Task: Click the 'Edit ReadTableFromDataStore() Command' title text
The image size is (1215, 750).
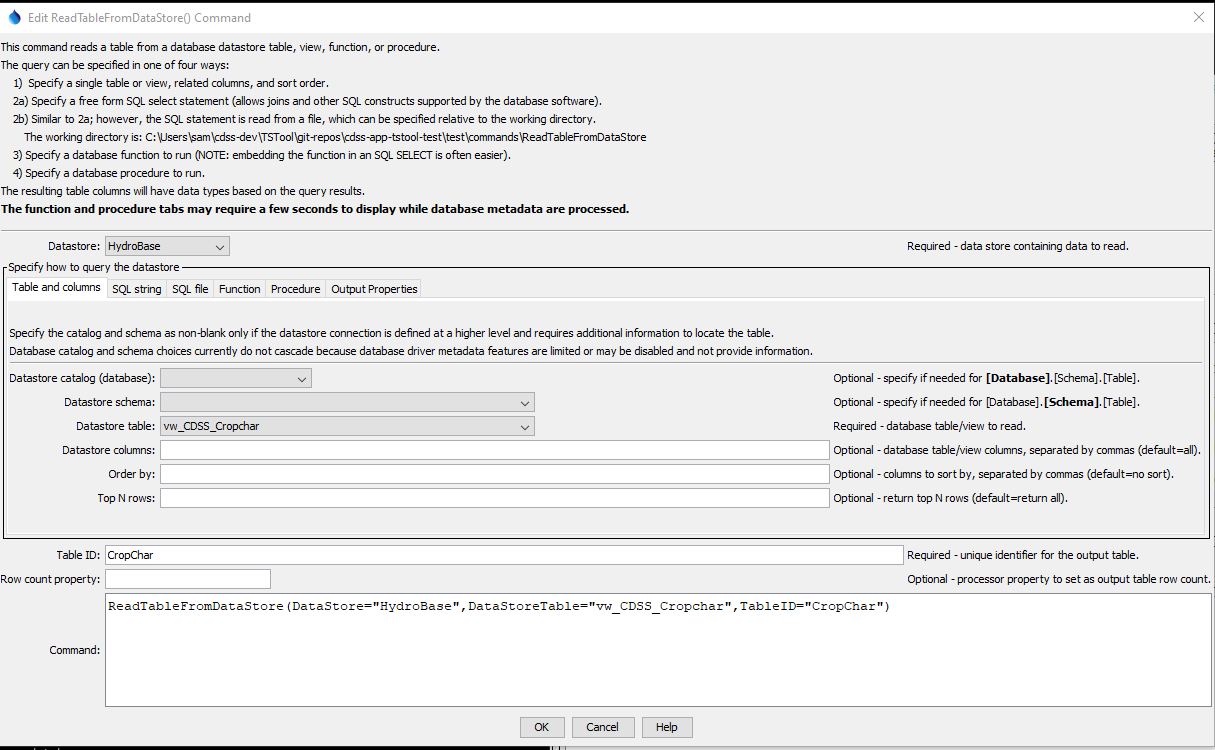Action: click(140, 17)
